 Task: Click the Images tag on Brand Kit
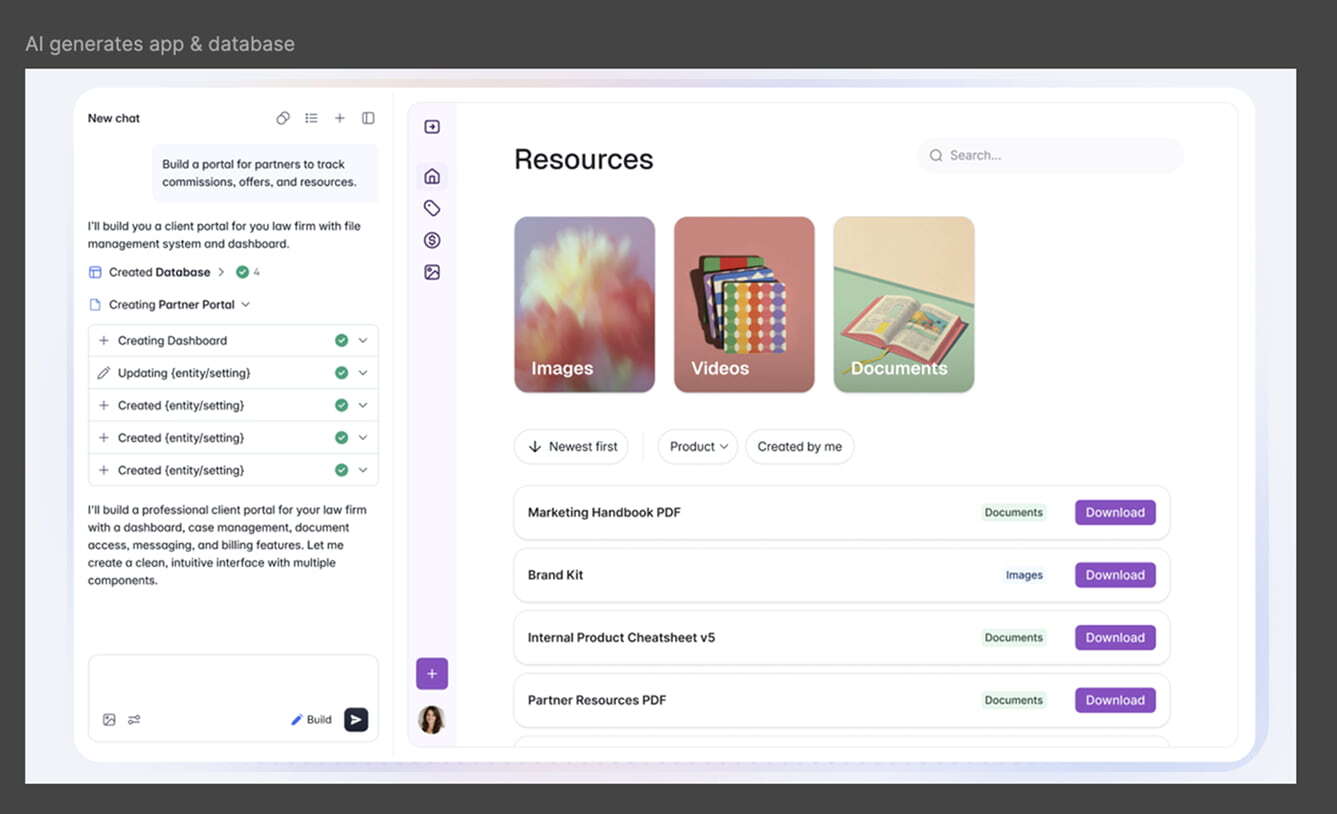1024,575
